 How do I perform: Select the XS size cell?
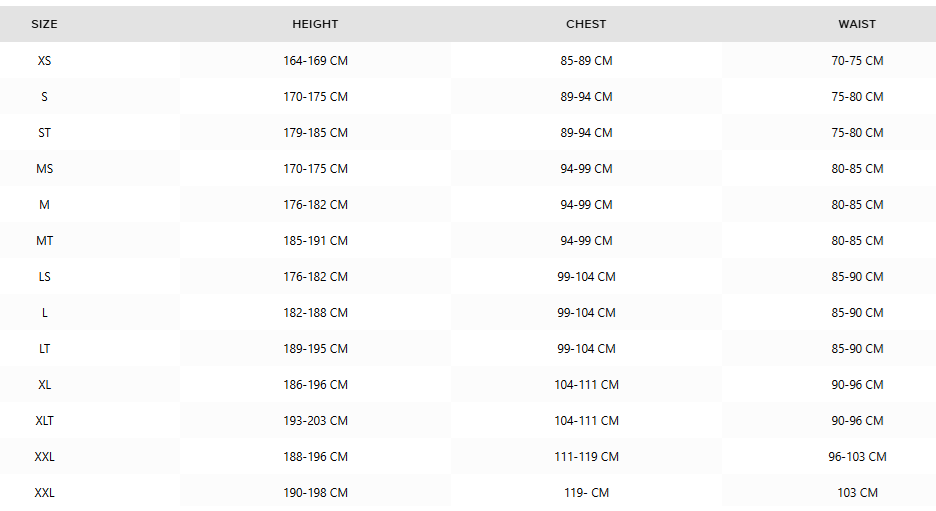tap(44, 61)
